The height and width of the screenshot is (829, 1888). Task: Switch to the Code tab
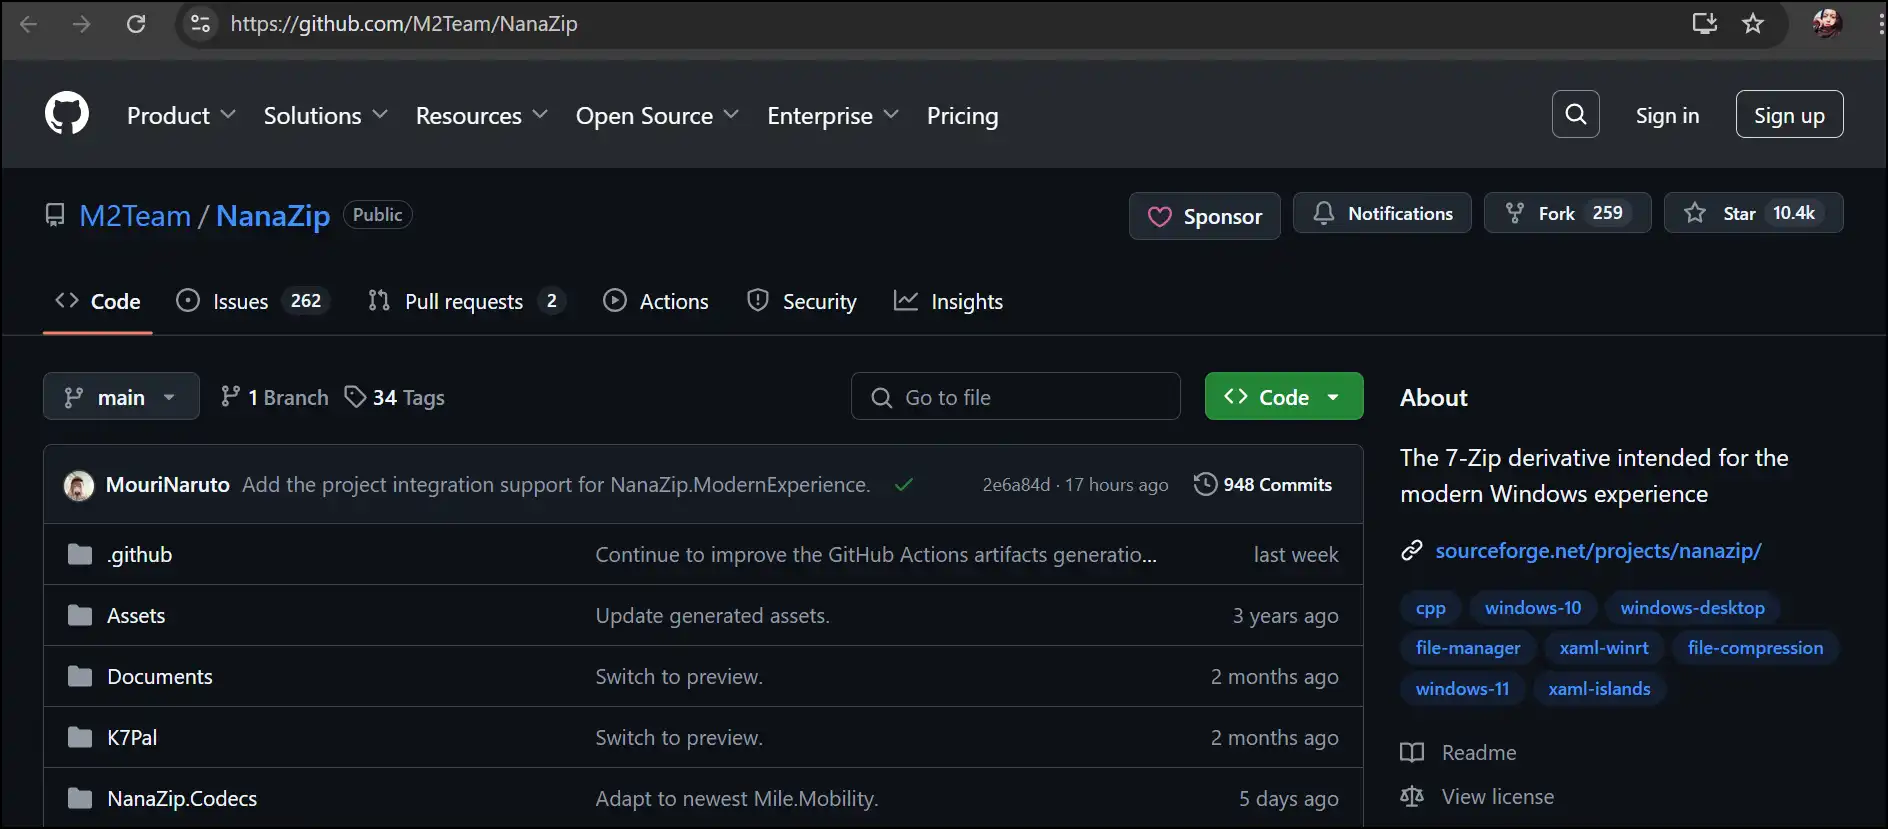pyautogui.click(x=98, y=301)
